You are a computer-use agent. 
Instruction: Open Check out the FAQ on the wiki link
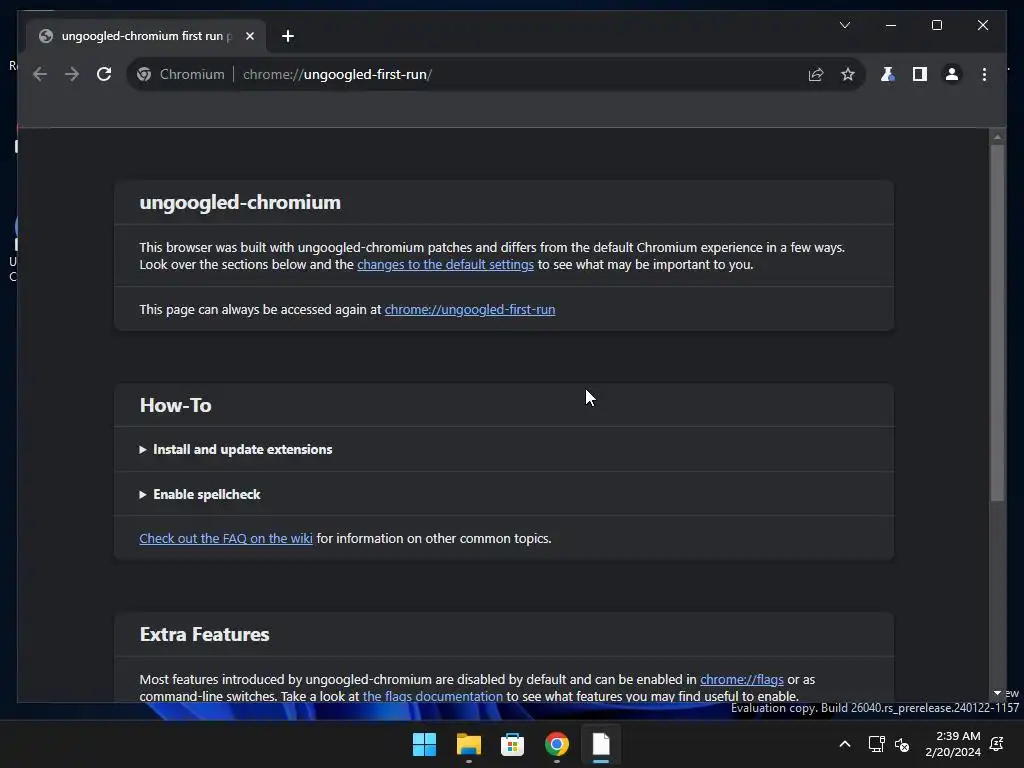pos(226,539)
